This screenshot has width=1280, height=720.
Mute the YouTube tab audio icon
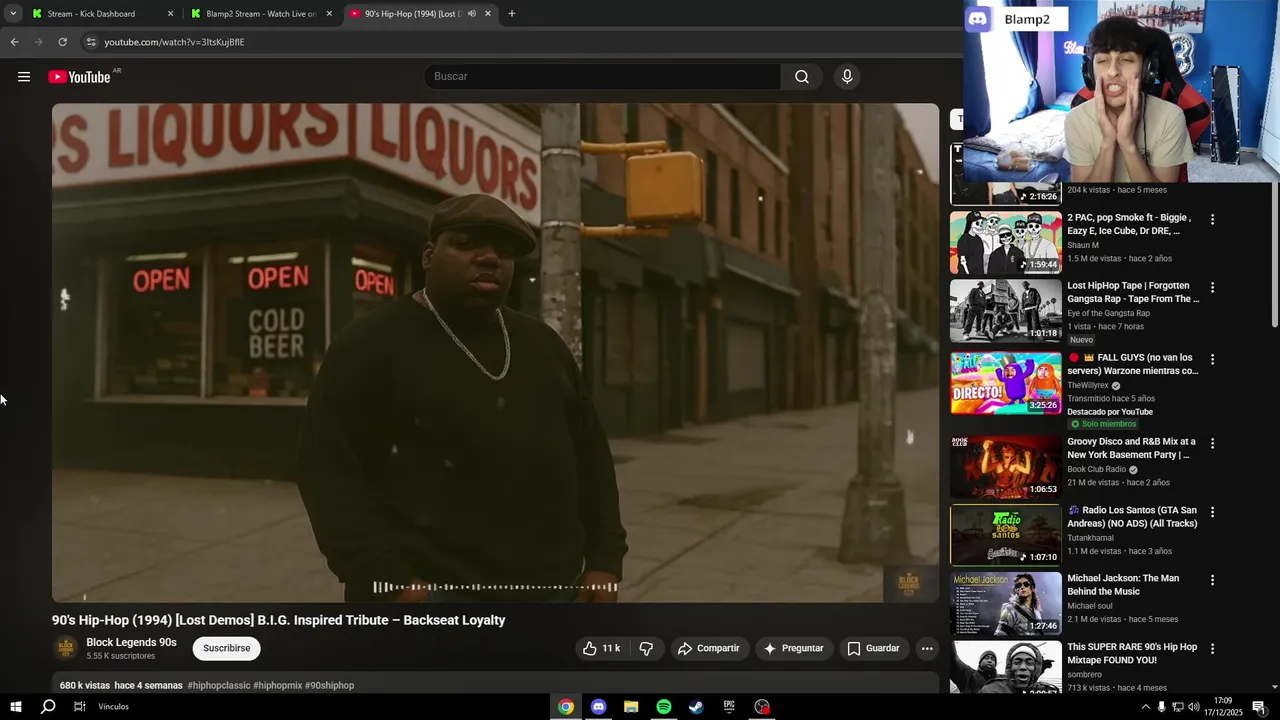472,14
